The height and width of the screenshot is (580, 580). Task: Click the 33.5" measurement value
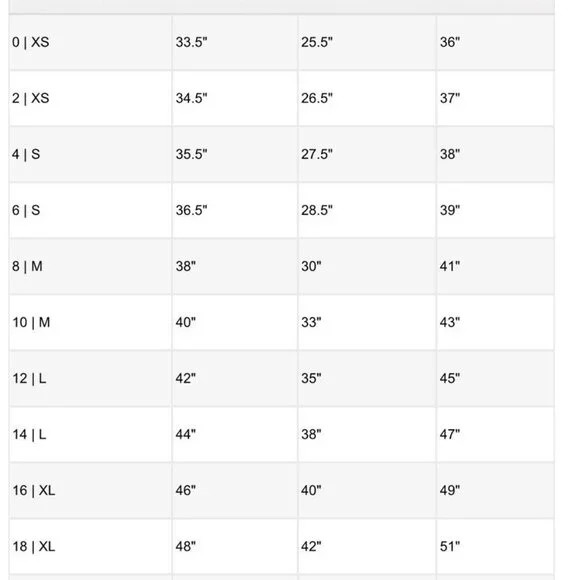point(192,42)
